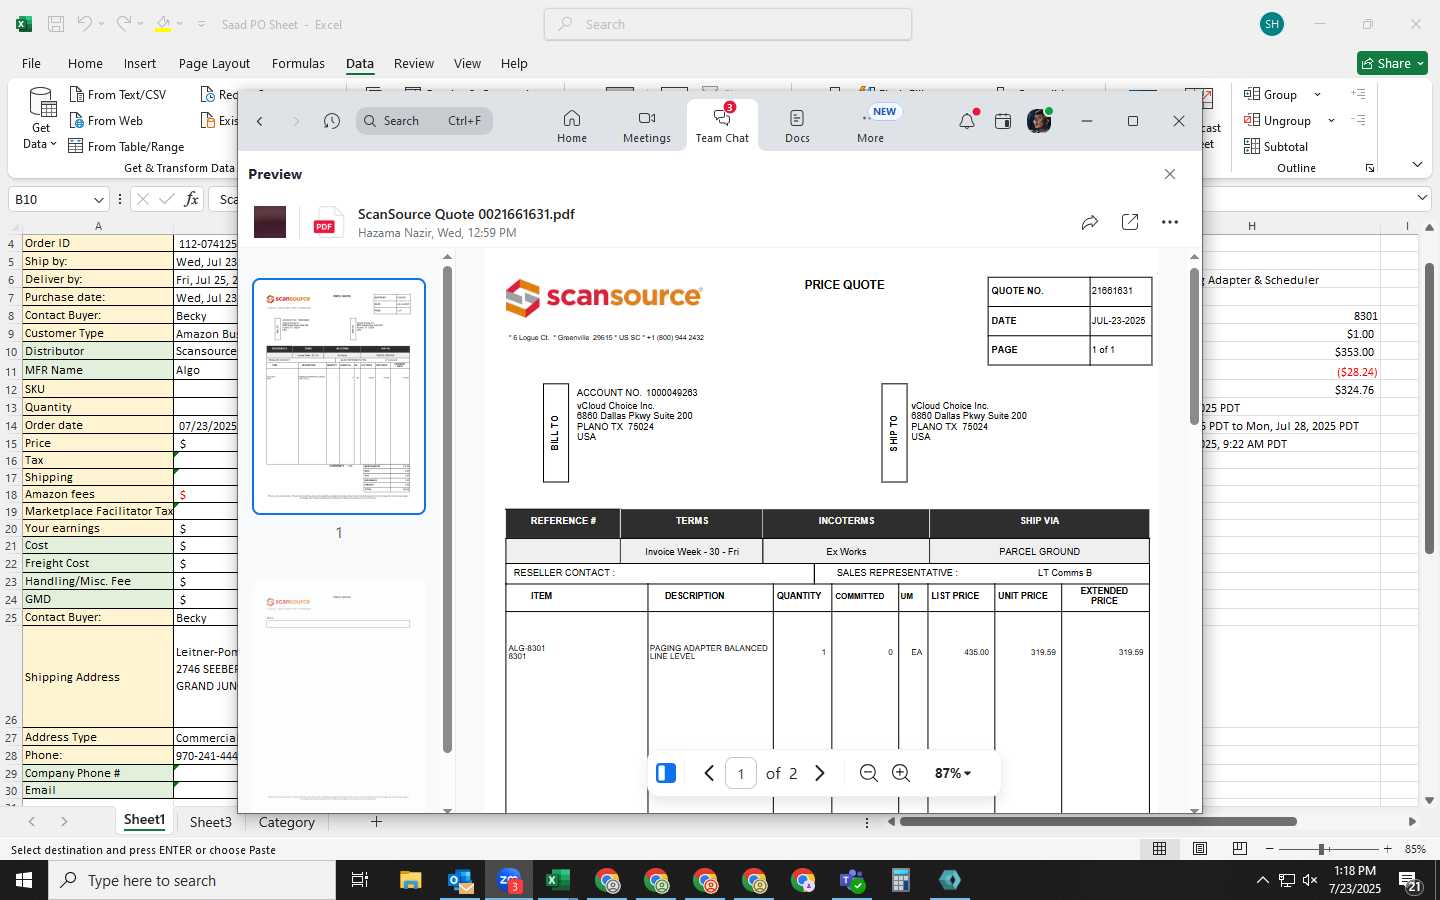Click Undo in Quick Access Toolbar
This screenshot has height=900, width=1440.
click(x=85, y=24)
